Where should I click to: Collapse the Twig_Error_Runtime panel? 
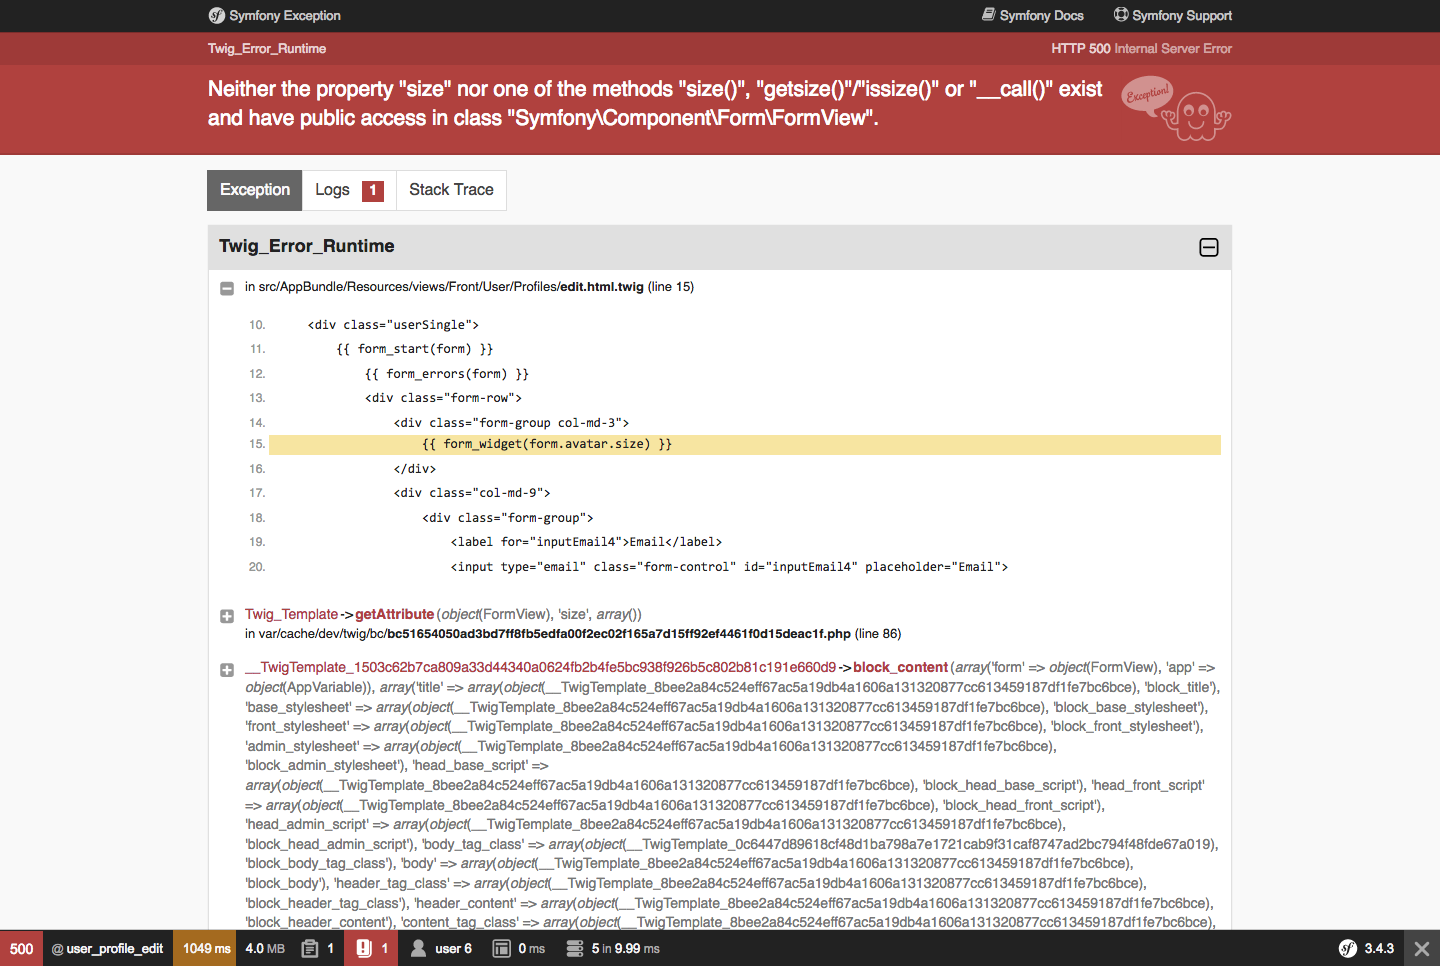[x=1208, y=247]
